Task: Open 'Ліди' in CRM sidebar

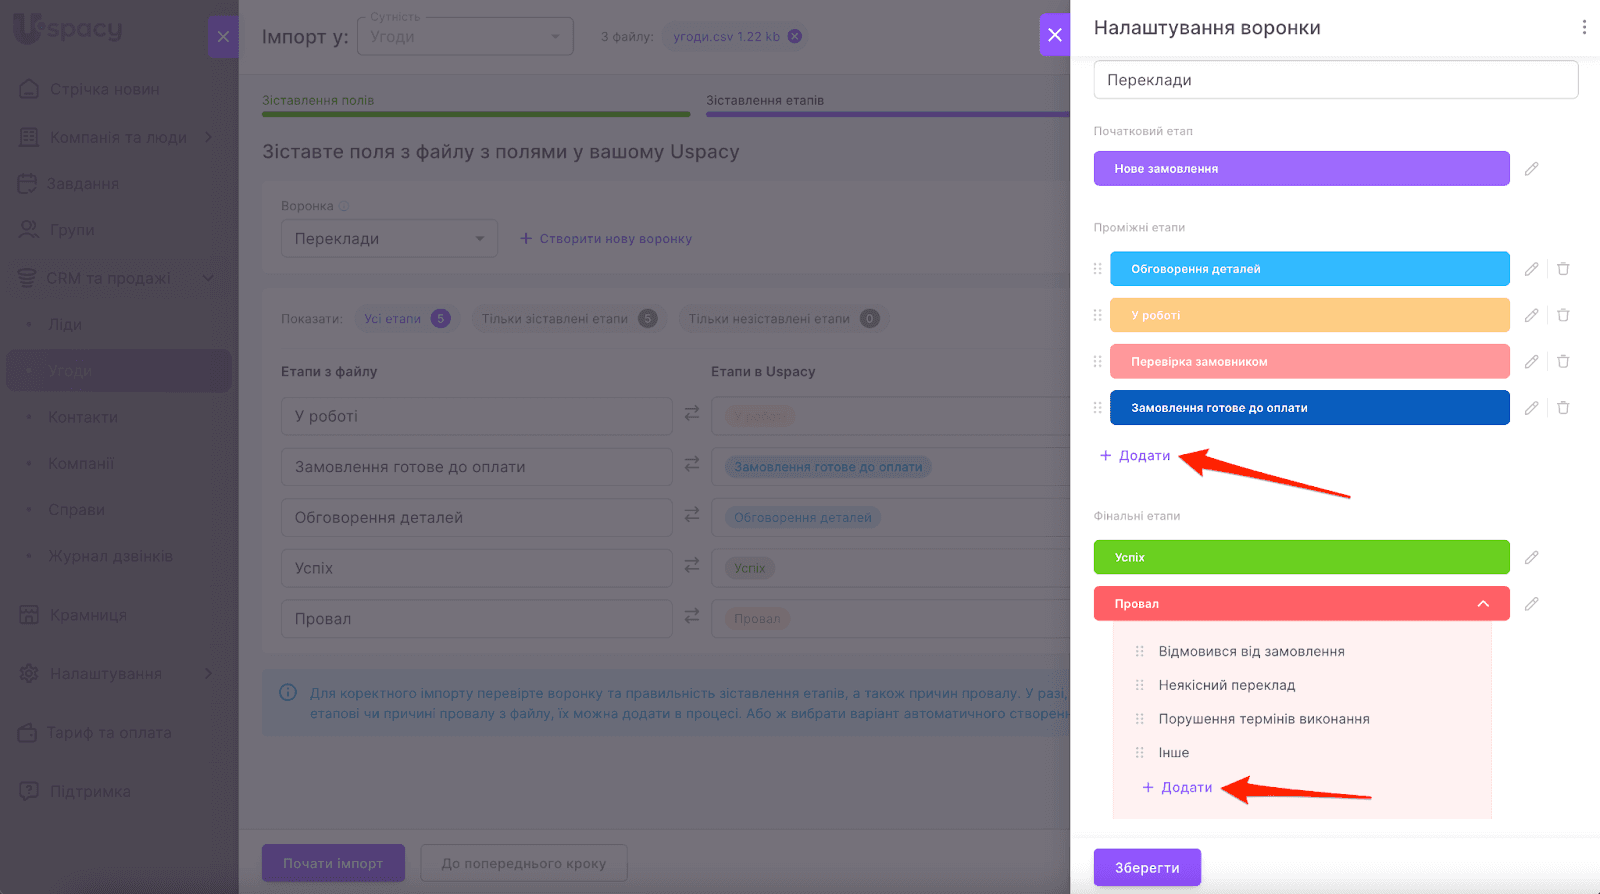Action: (x=65, y=325)
